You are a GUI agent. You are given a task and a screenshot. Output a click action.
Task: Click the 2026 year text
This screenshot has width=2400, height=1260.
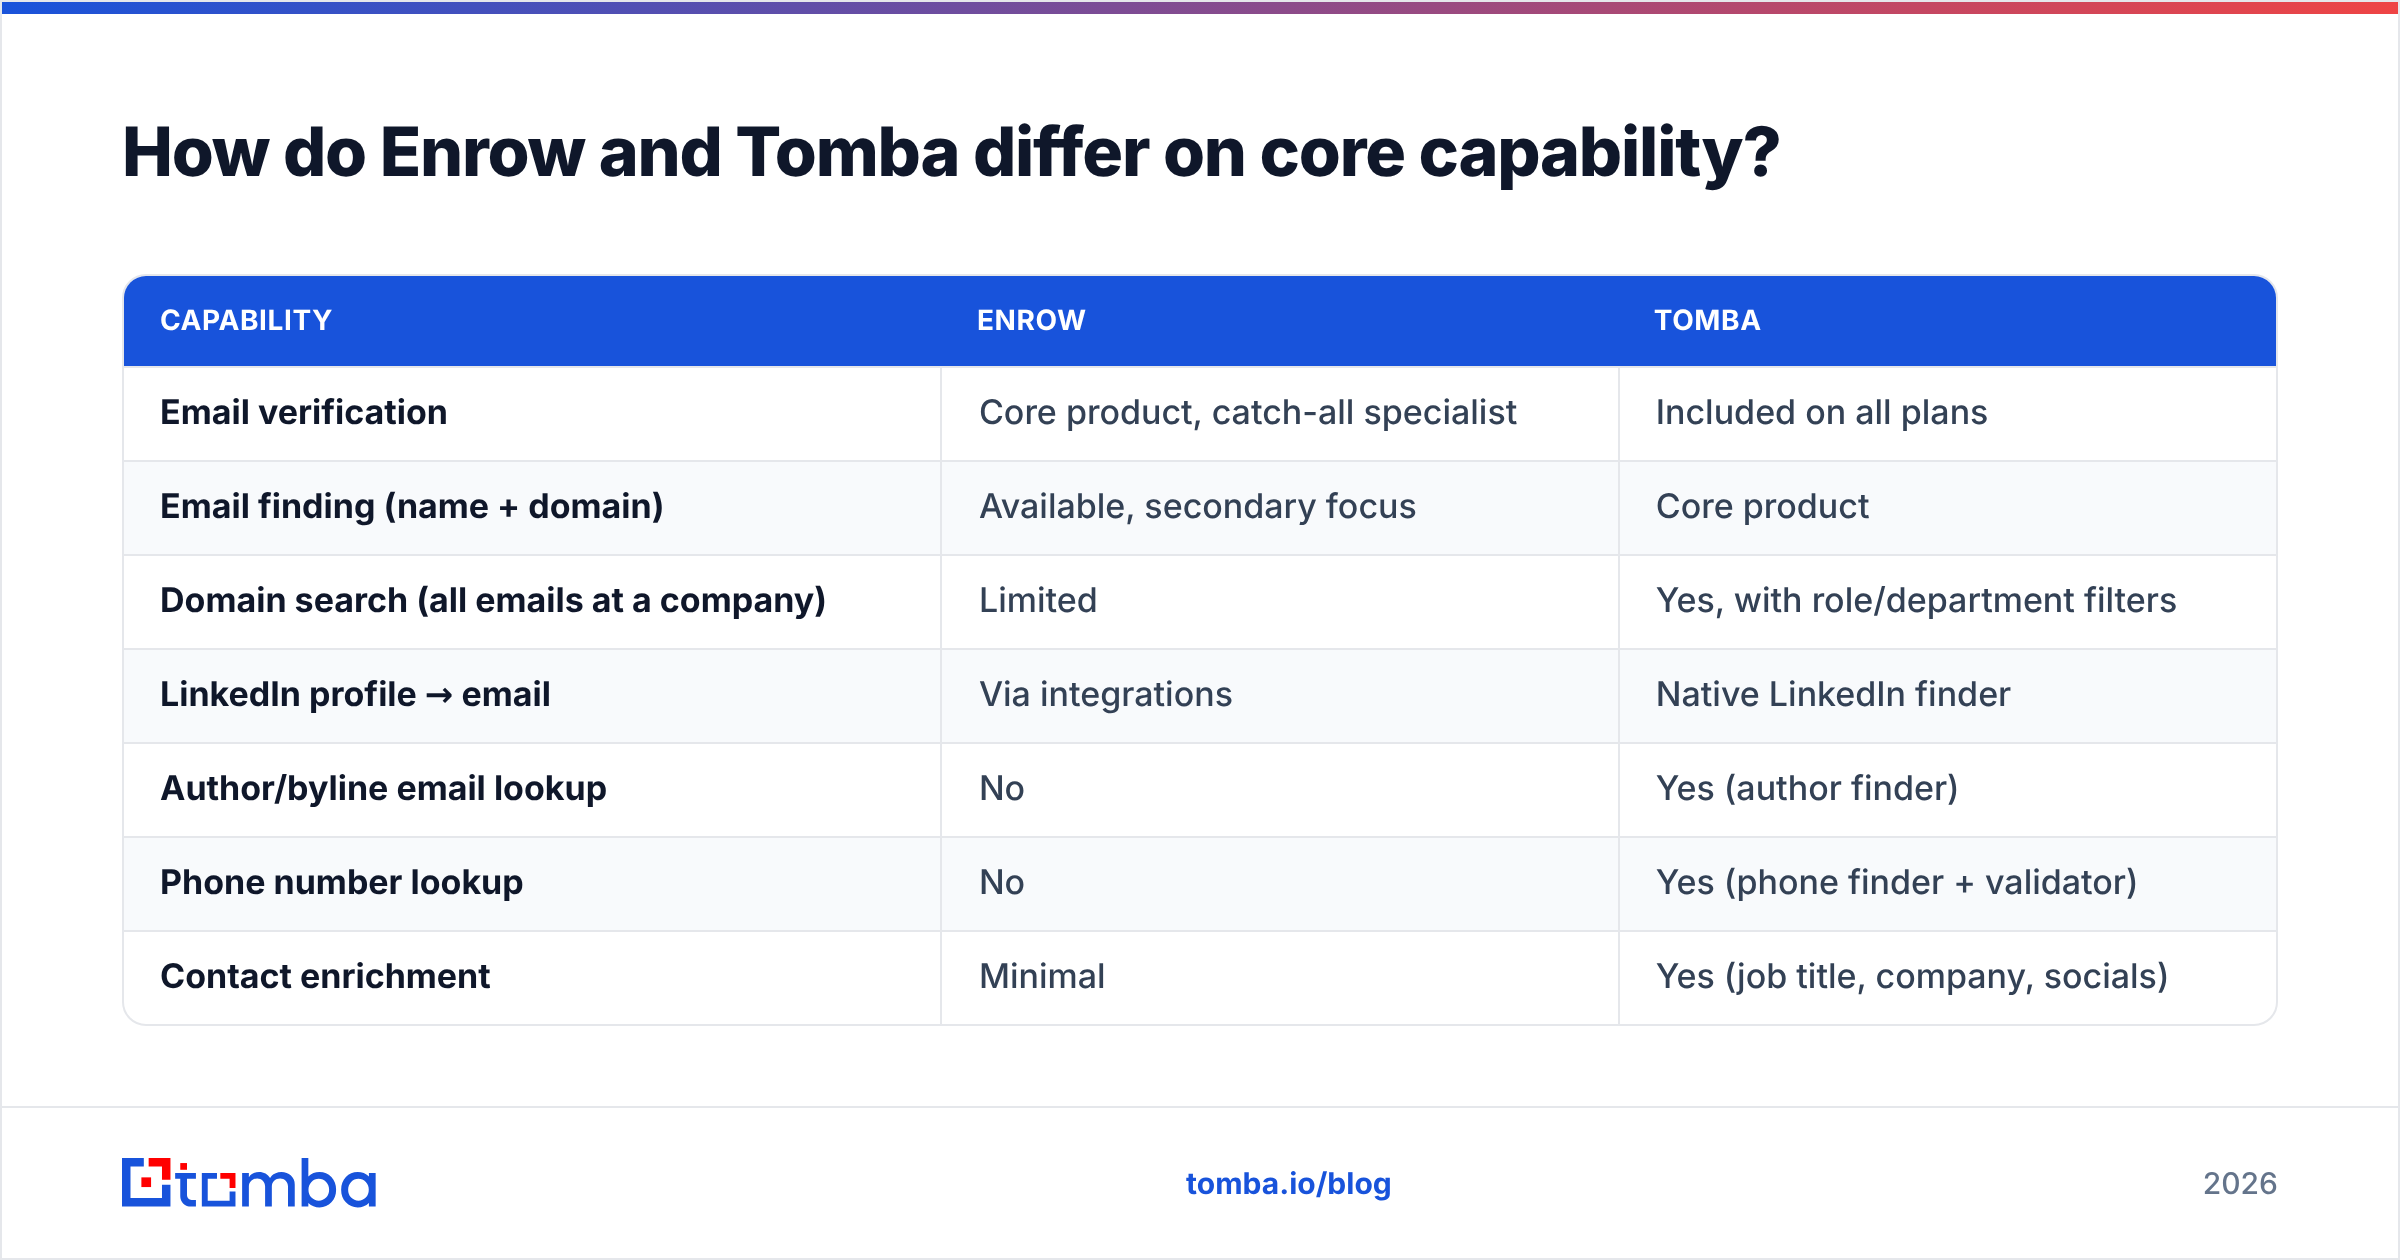(x=2240, y=1184)
